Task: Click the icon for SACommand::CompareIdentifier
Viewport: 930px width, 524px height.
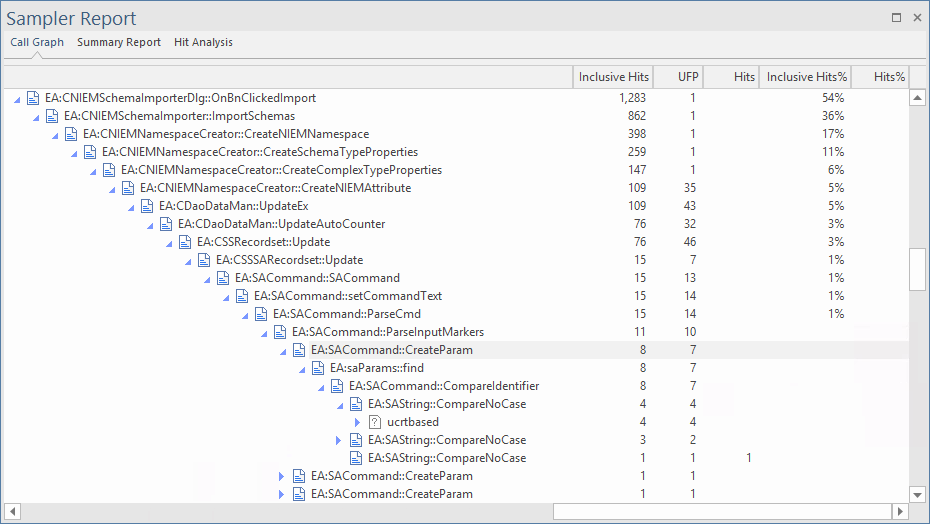Action: tap(337, 386)
